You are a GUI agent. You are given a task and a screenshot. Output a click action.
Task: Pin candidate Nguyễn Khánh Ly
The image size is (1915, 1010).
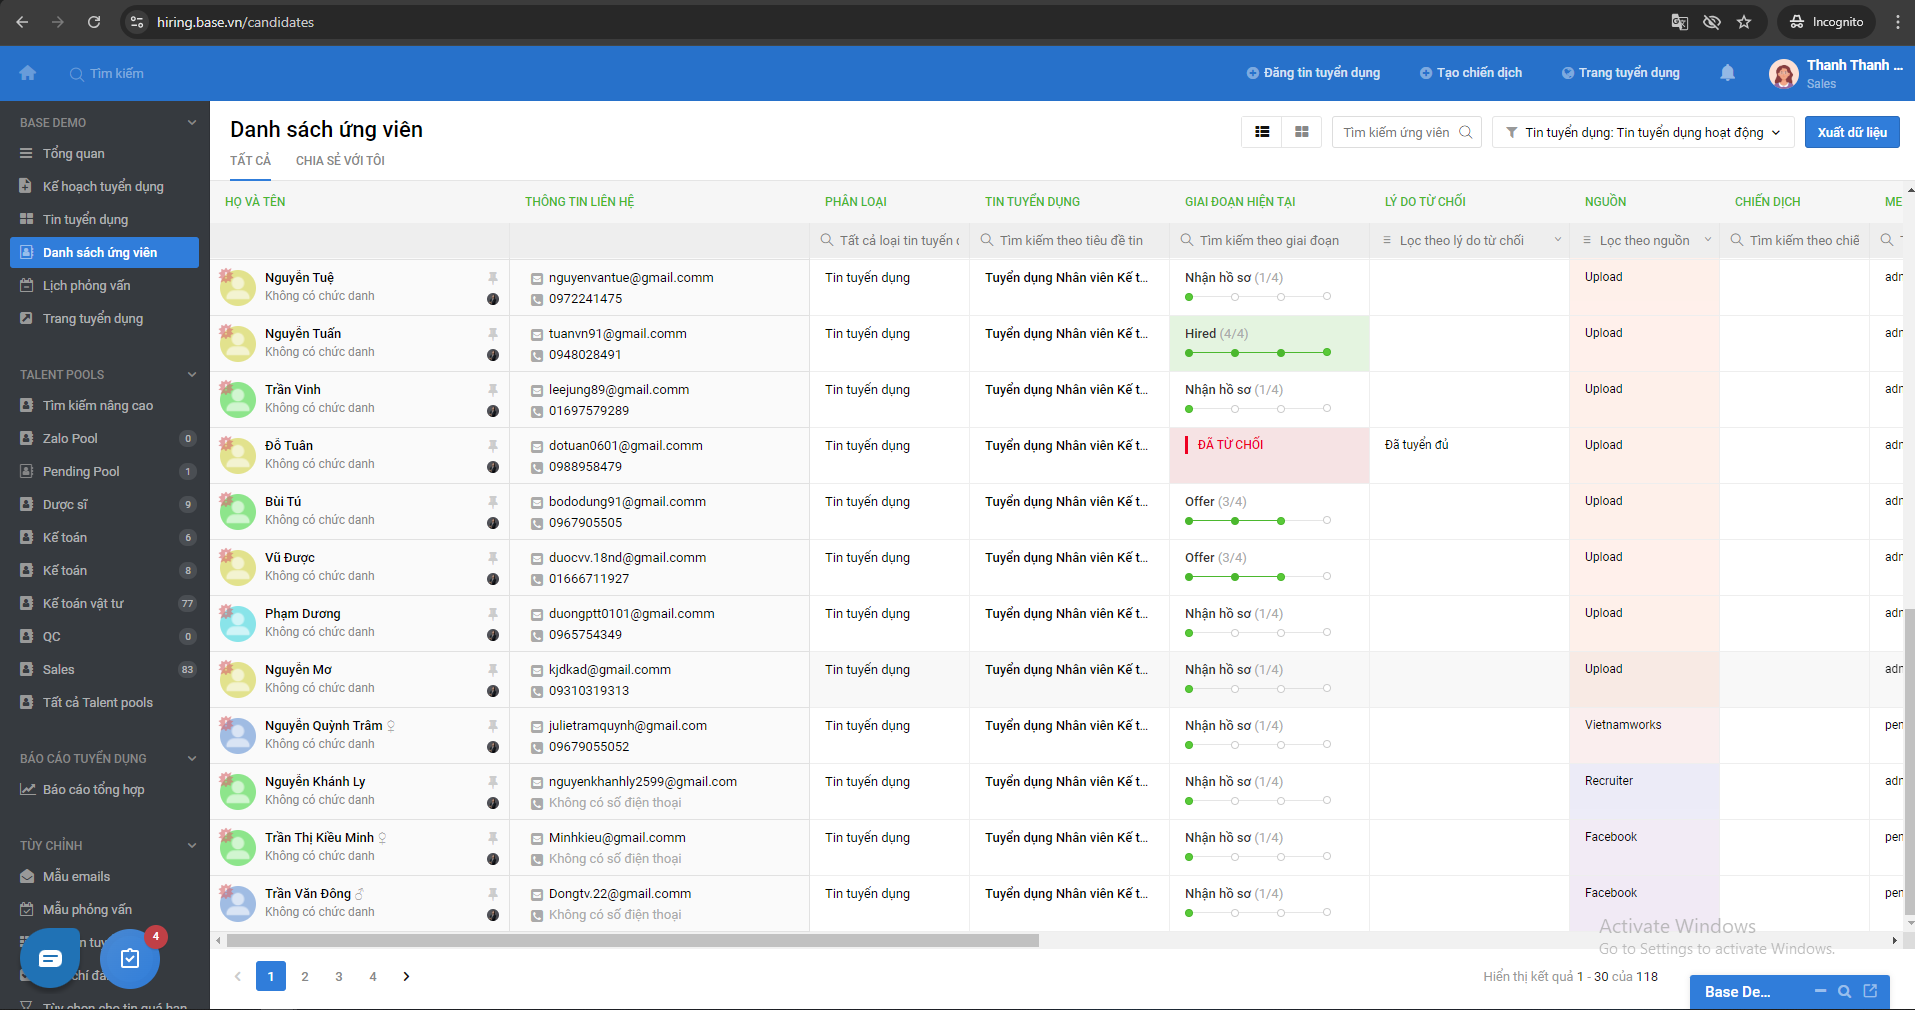pos(493,781)
